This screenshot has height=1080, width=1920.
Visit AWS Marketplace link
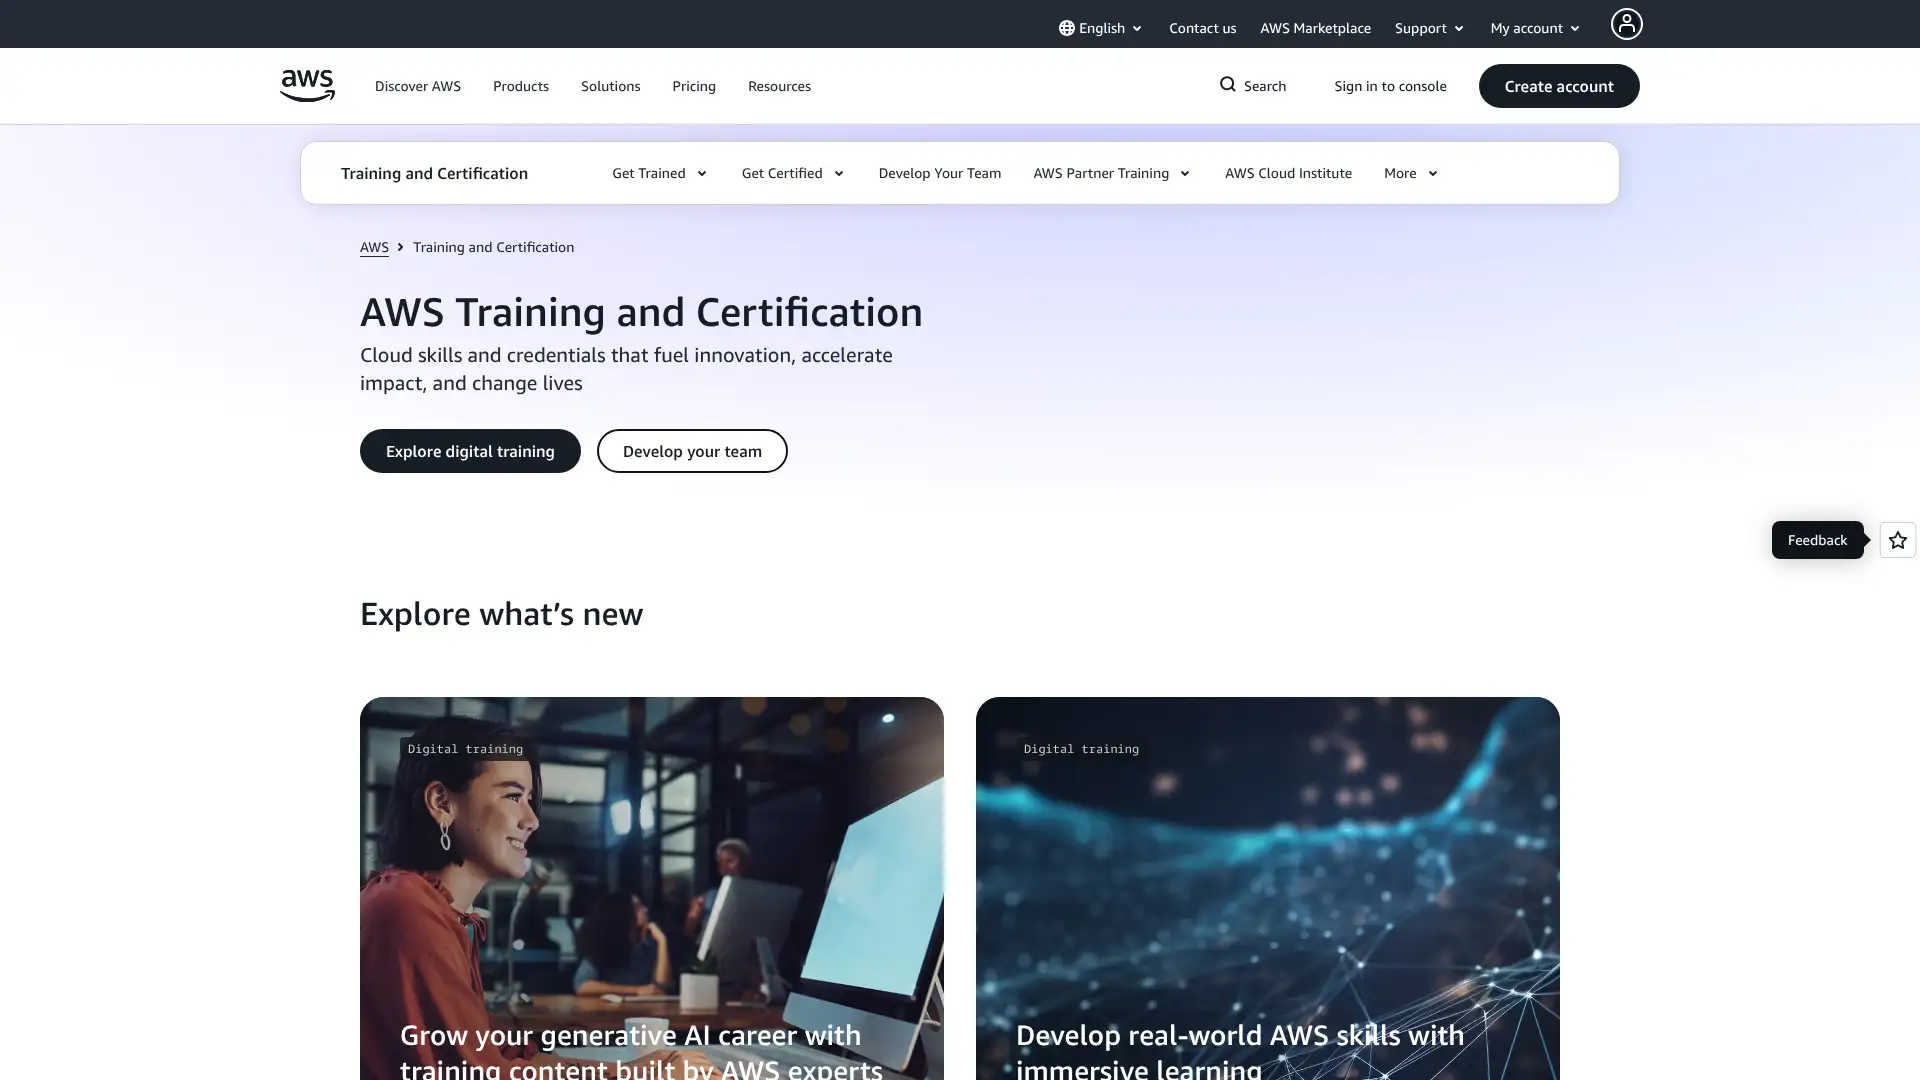(x=1315, y=28)
